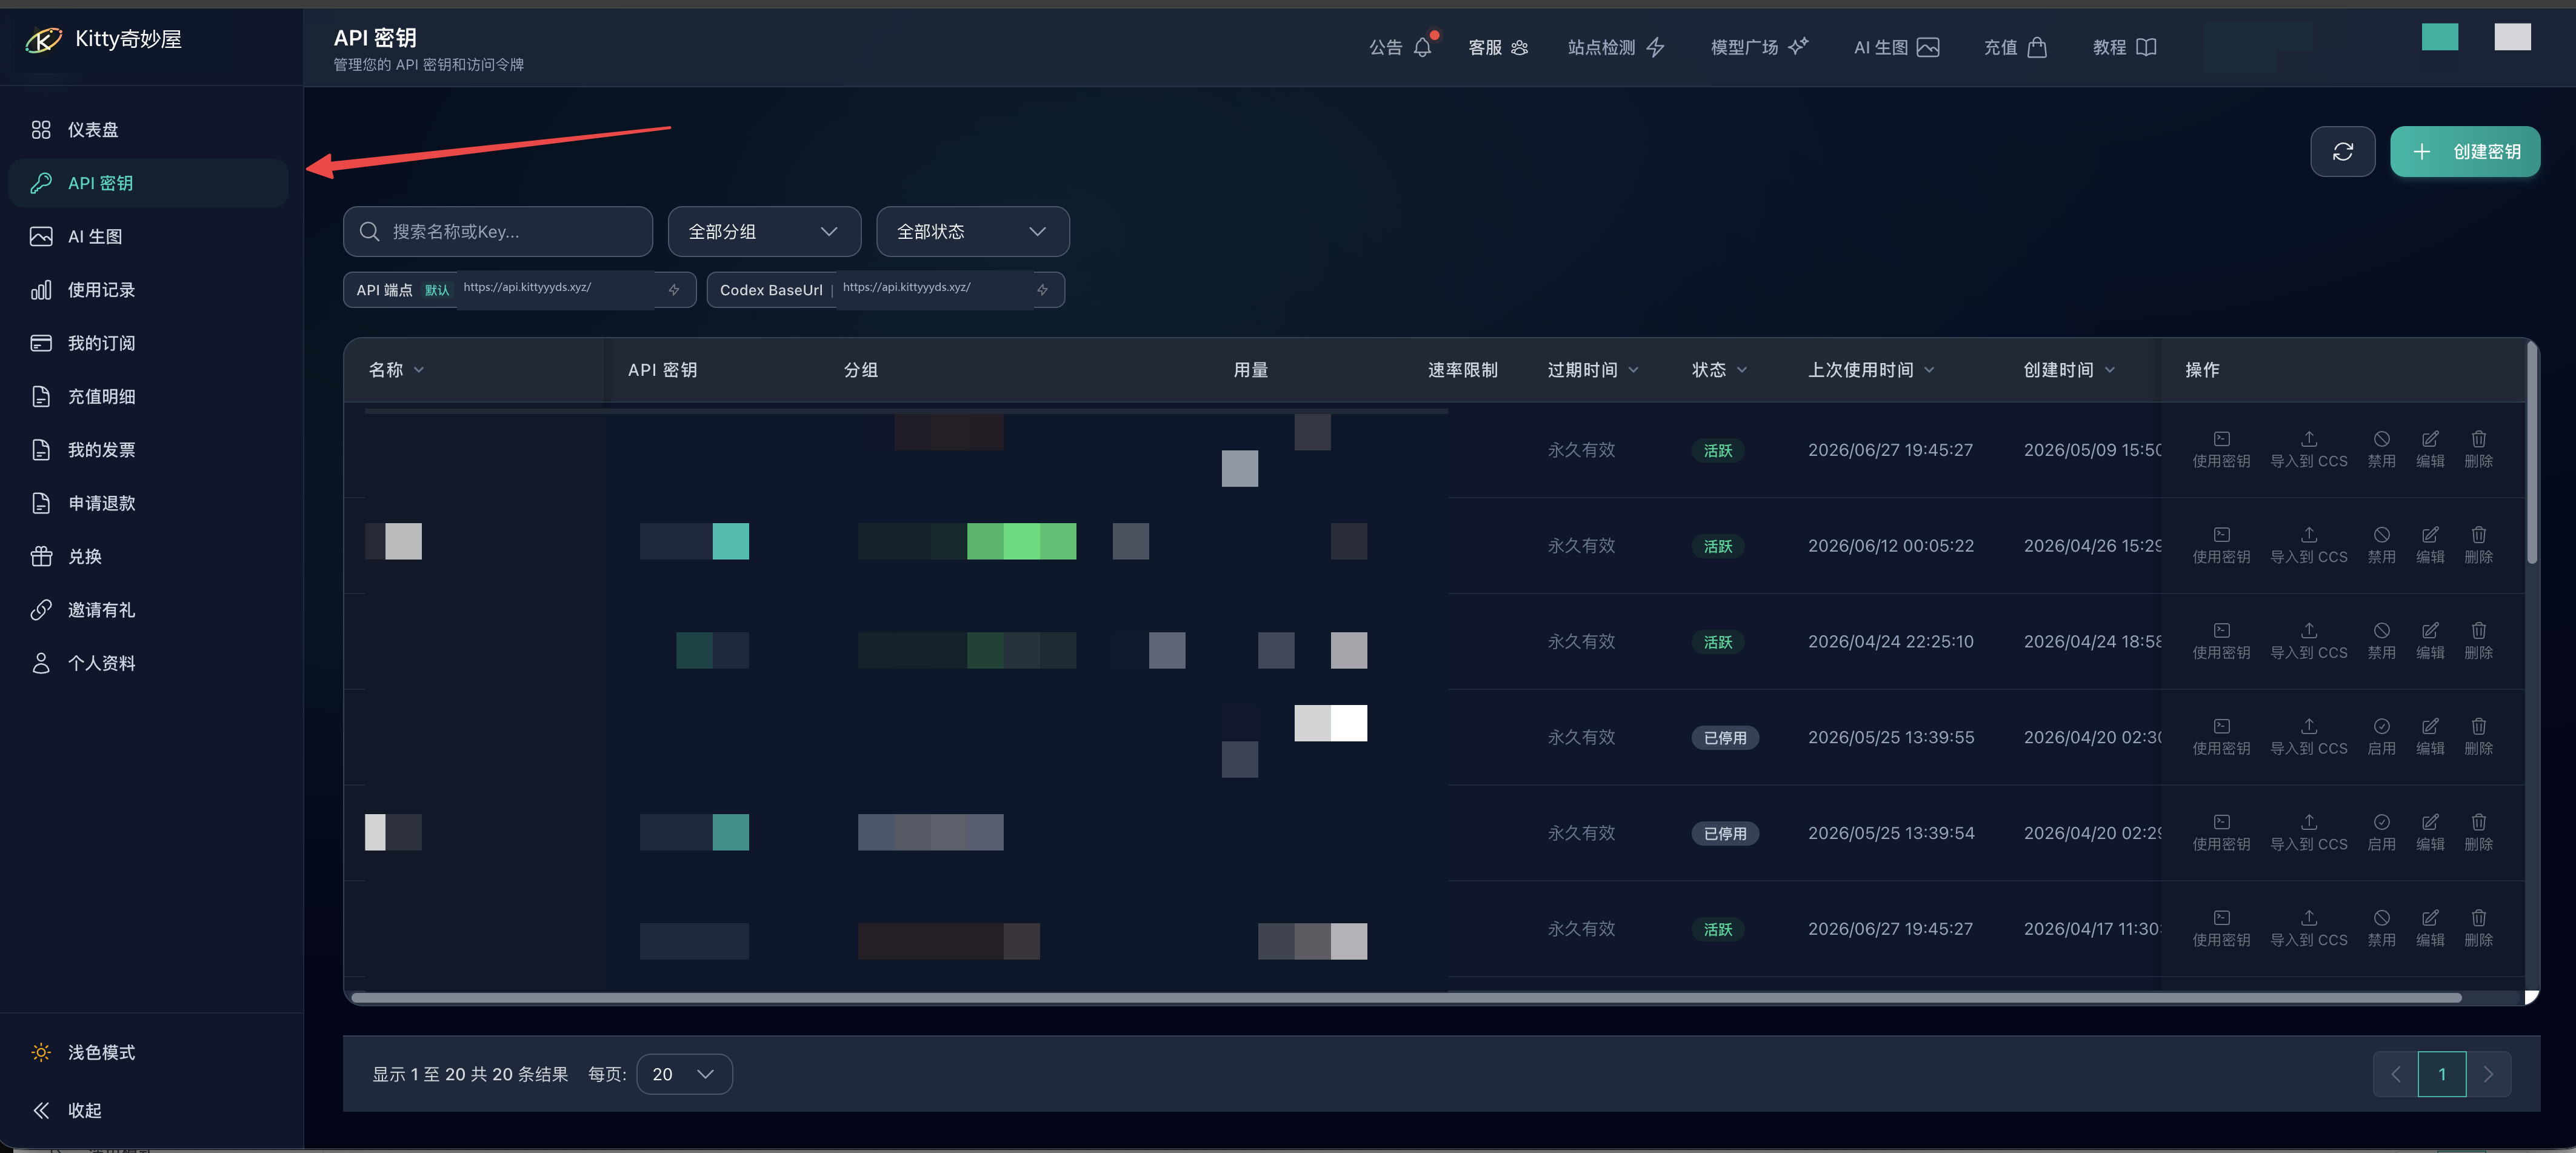2576x1153 pixels.
Task: Open 站点检测 lightning link
Action: point(1616,47)
